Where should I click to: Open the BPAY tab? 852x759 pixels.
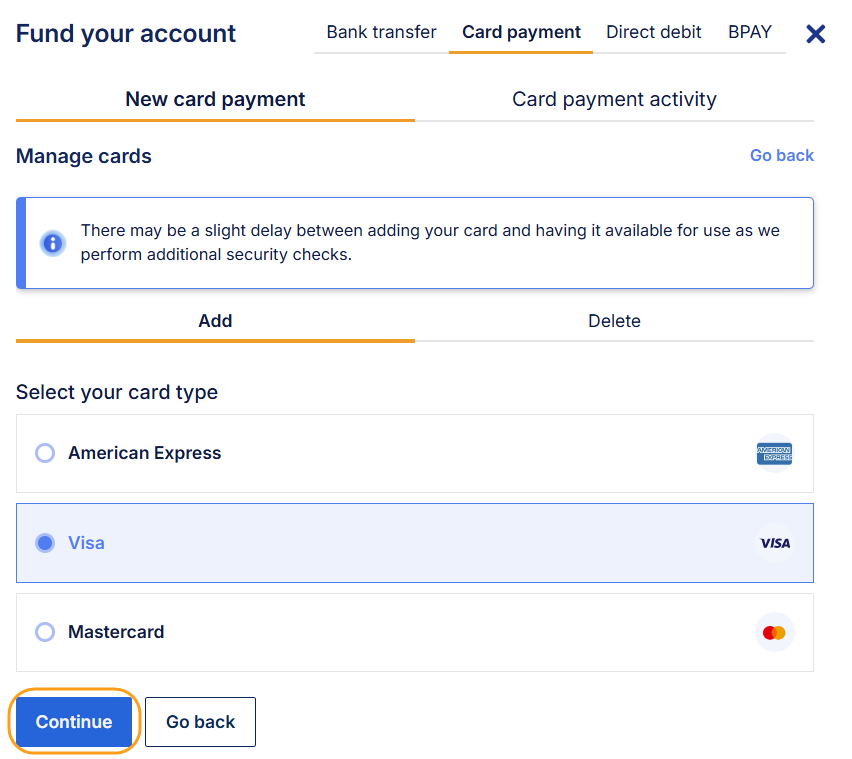(x=750, y=32)
